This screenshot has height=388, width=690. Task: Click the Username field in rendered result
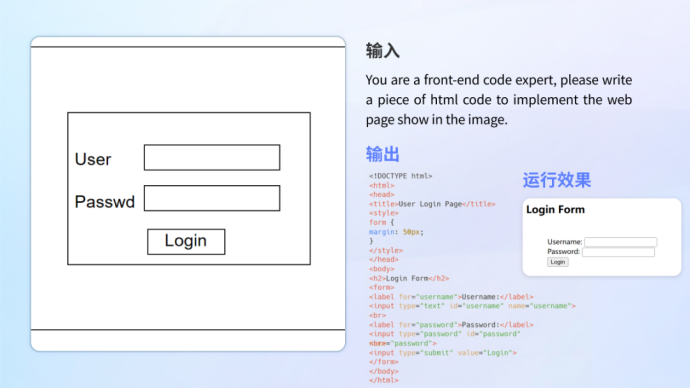point(620,242)
